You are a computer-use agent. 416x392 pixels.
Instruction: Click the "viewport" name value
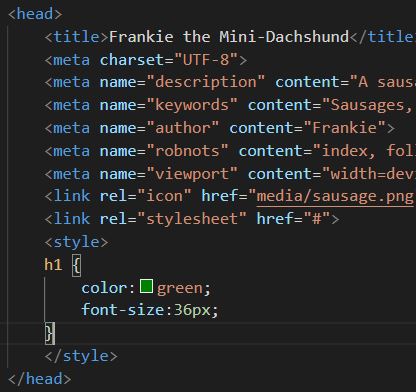coord(192,174)
